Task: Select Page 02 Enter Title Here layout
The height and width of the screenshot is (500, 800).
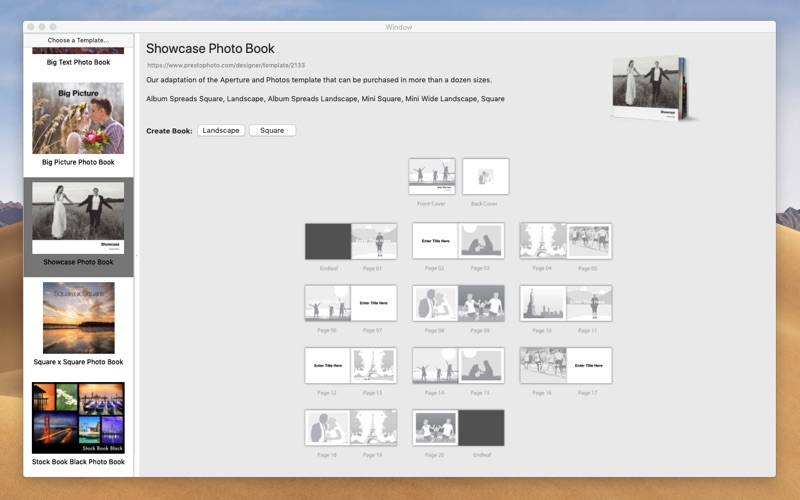Action: (x=435, y=241)
